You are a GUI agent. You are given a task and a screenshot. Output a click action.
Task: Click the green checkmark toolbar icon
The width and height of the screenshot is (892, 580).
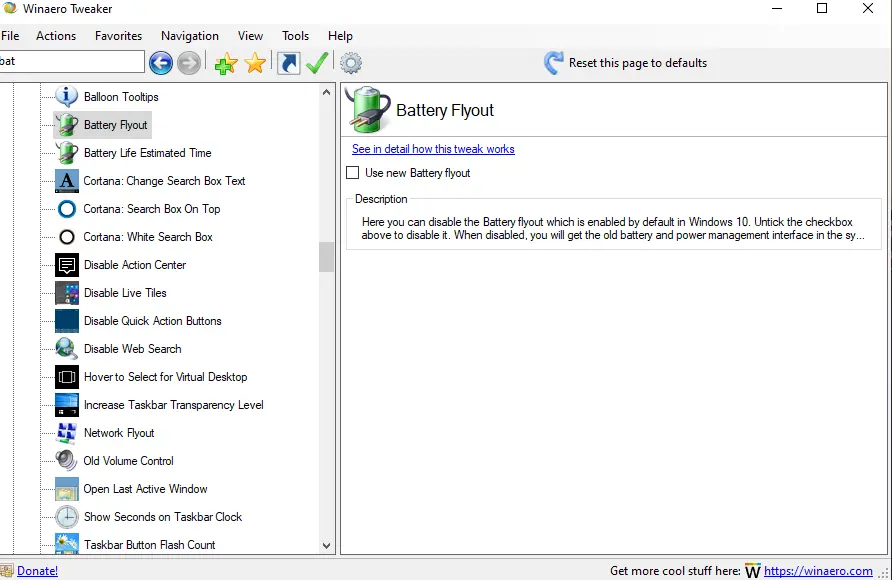pyautogui.click(x=317, y=63)
